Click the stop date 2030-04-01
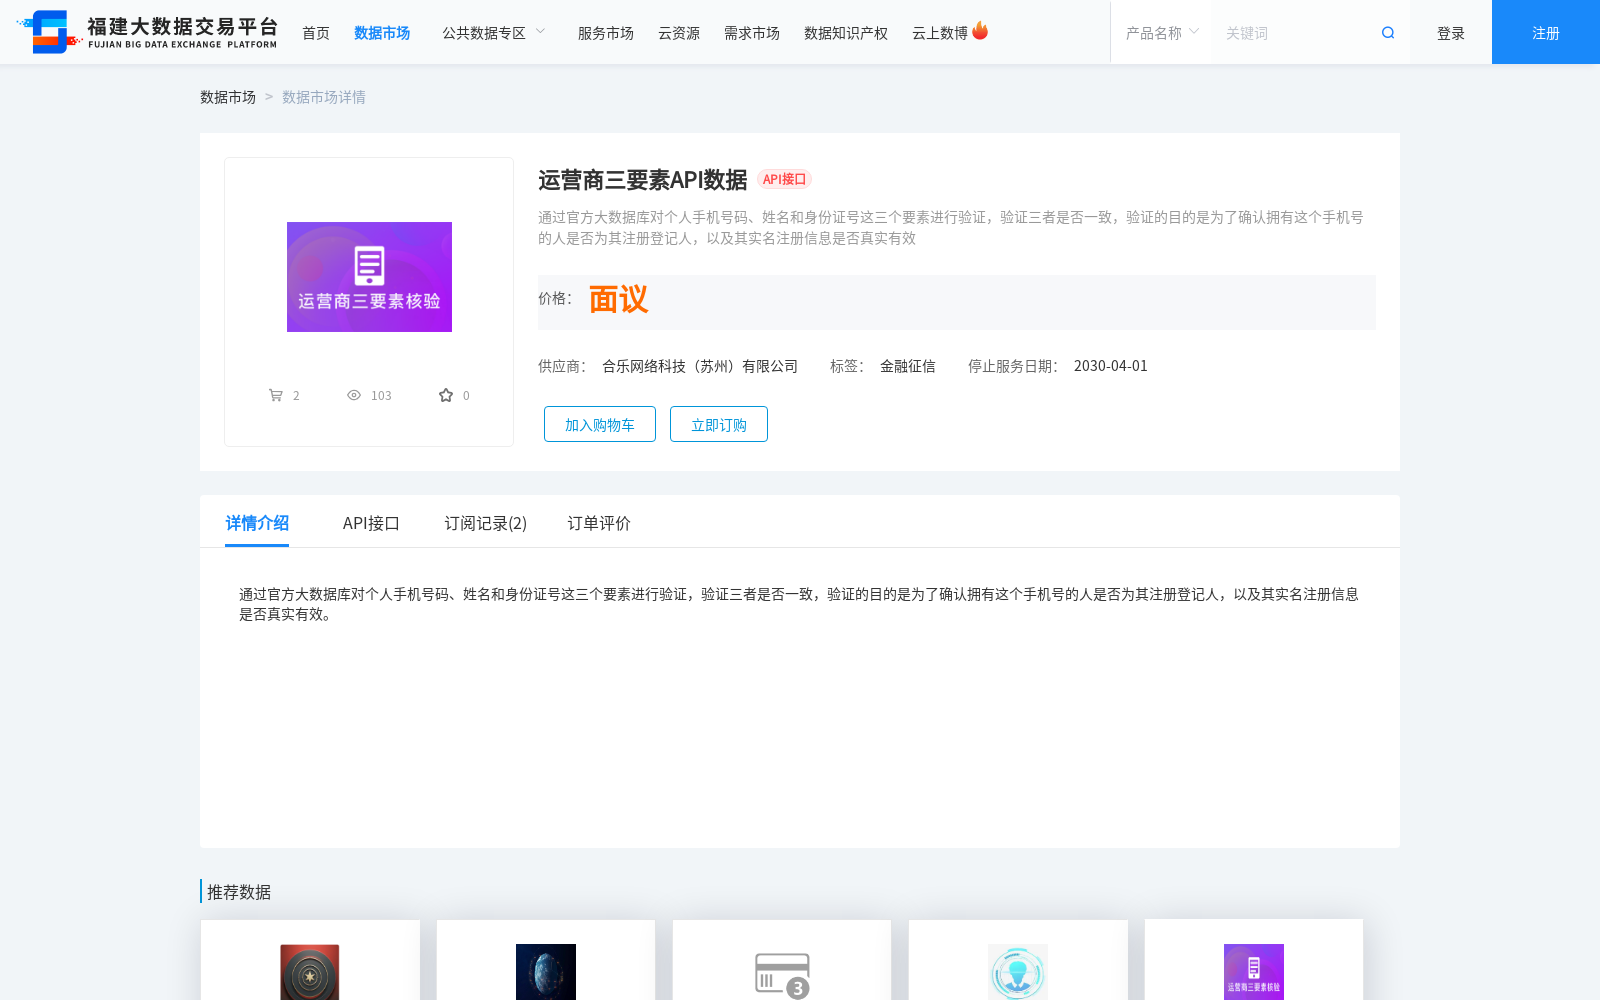1600x1000 pixels. 1111,366
